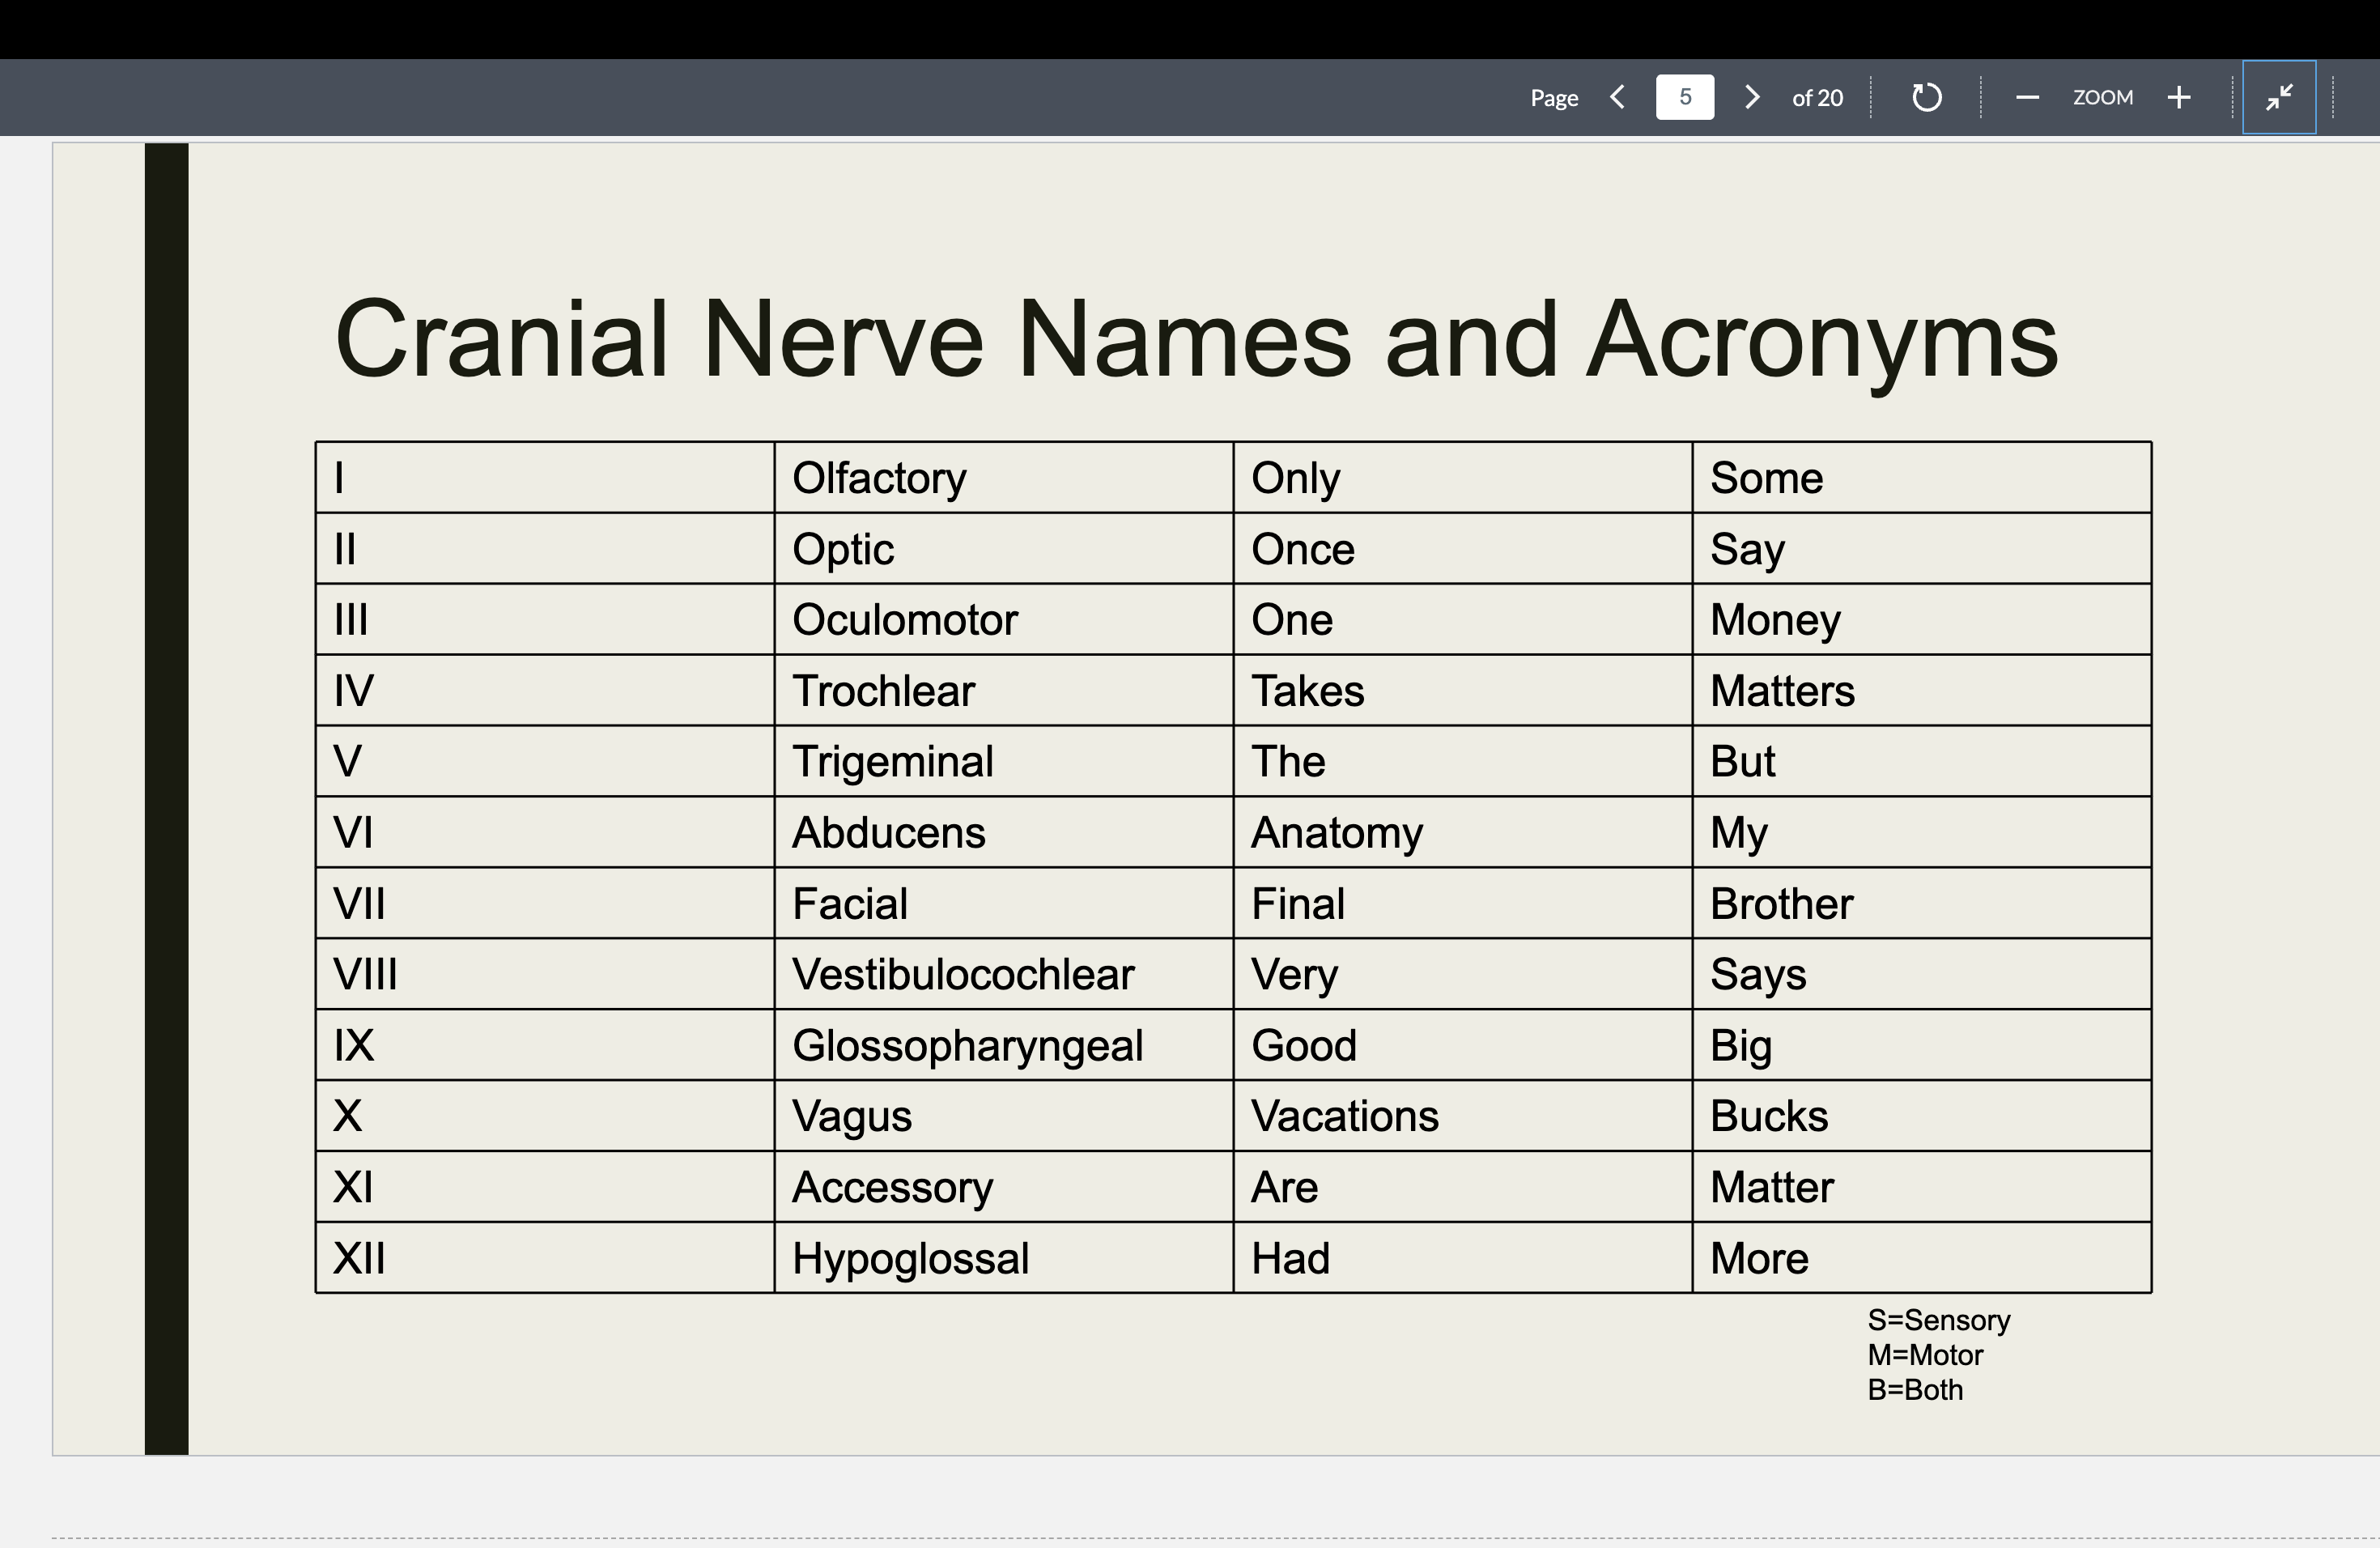
Task: Select the Olfactory cell in the table
Action: tap(879, 477)
